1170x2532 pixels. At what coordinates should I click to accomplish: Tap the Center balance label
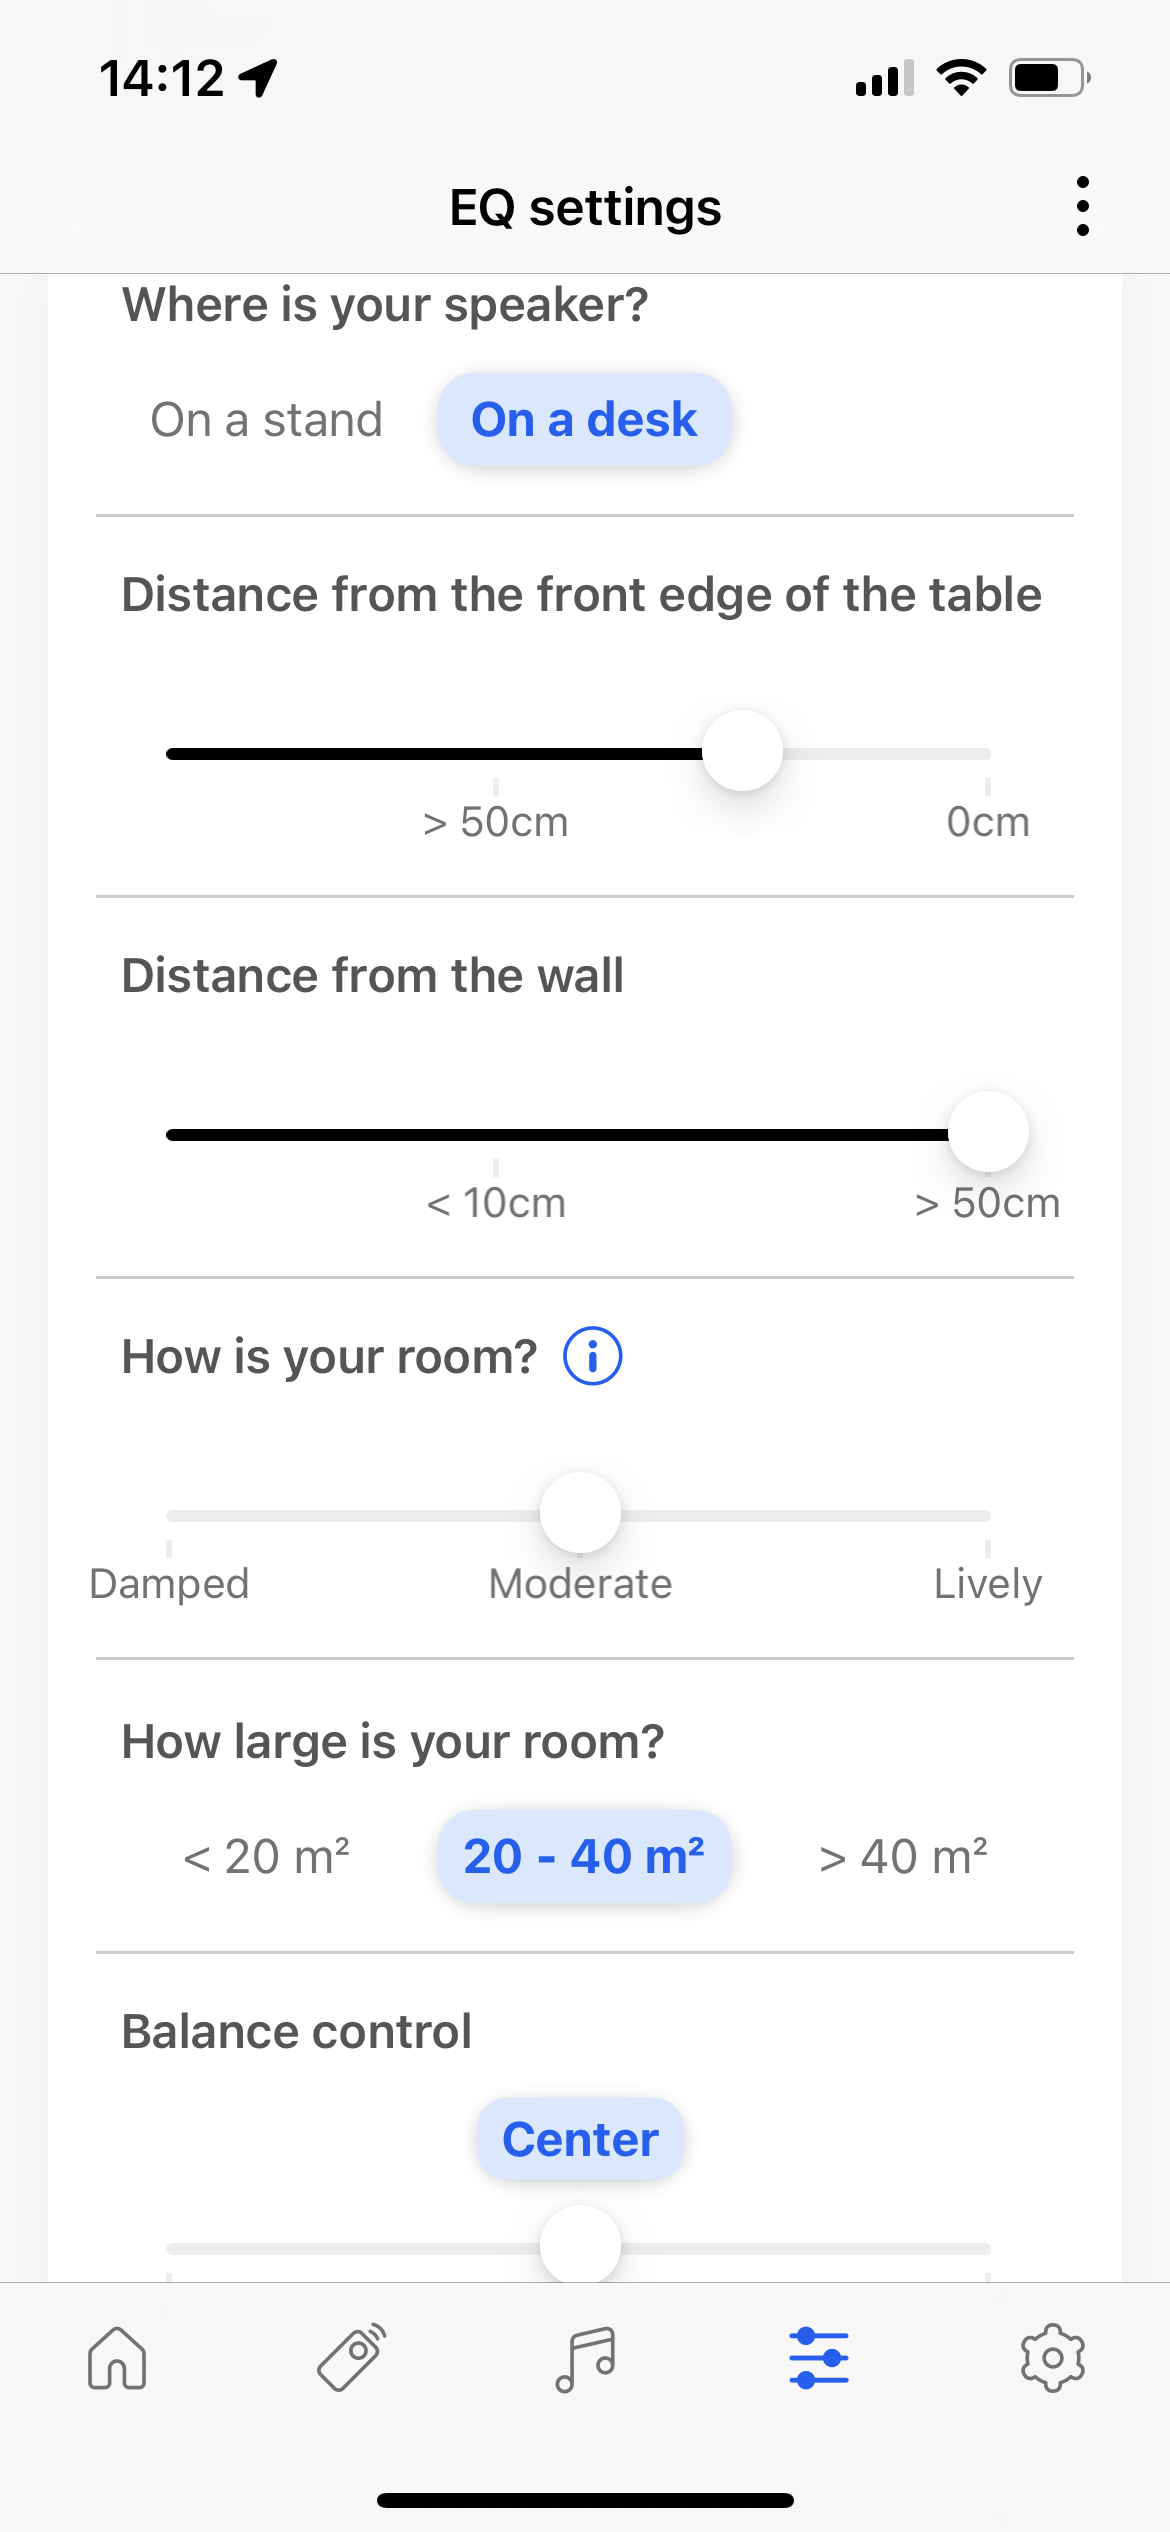coord(580,2140)
